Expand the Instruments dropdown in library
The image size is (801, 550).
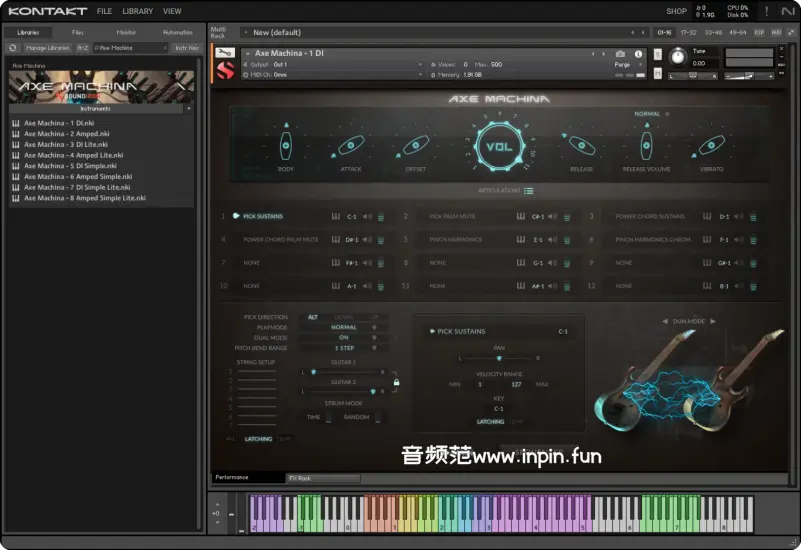point(189,109)
